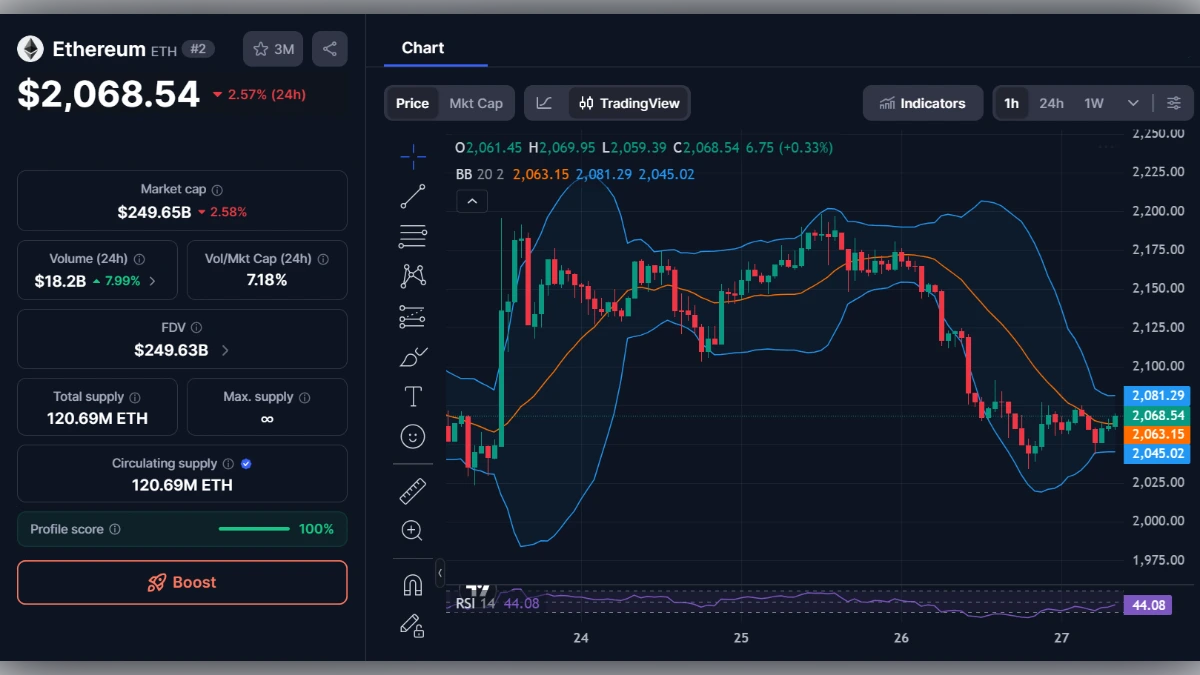Click the Boost button

coord(181,582)
